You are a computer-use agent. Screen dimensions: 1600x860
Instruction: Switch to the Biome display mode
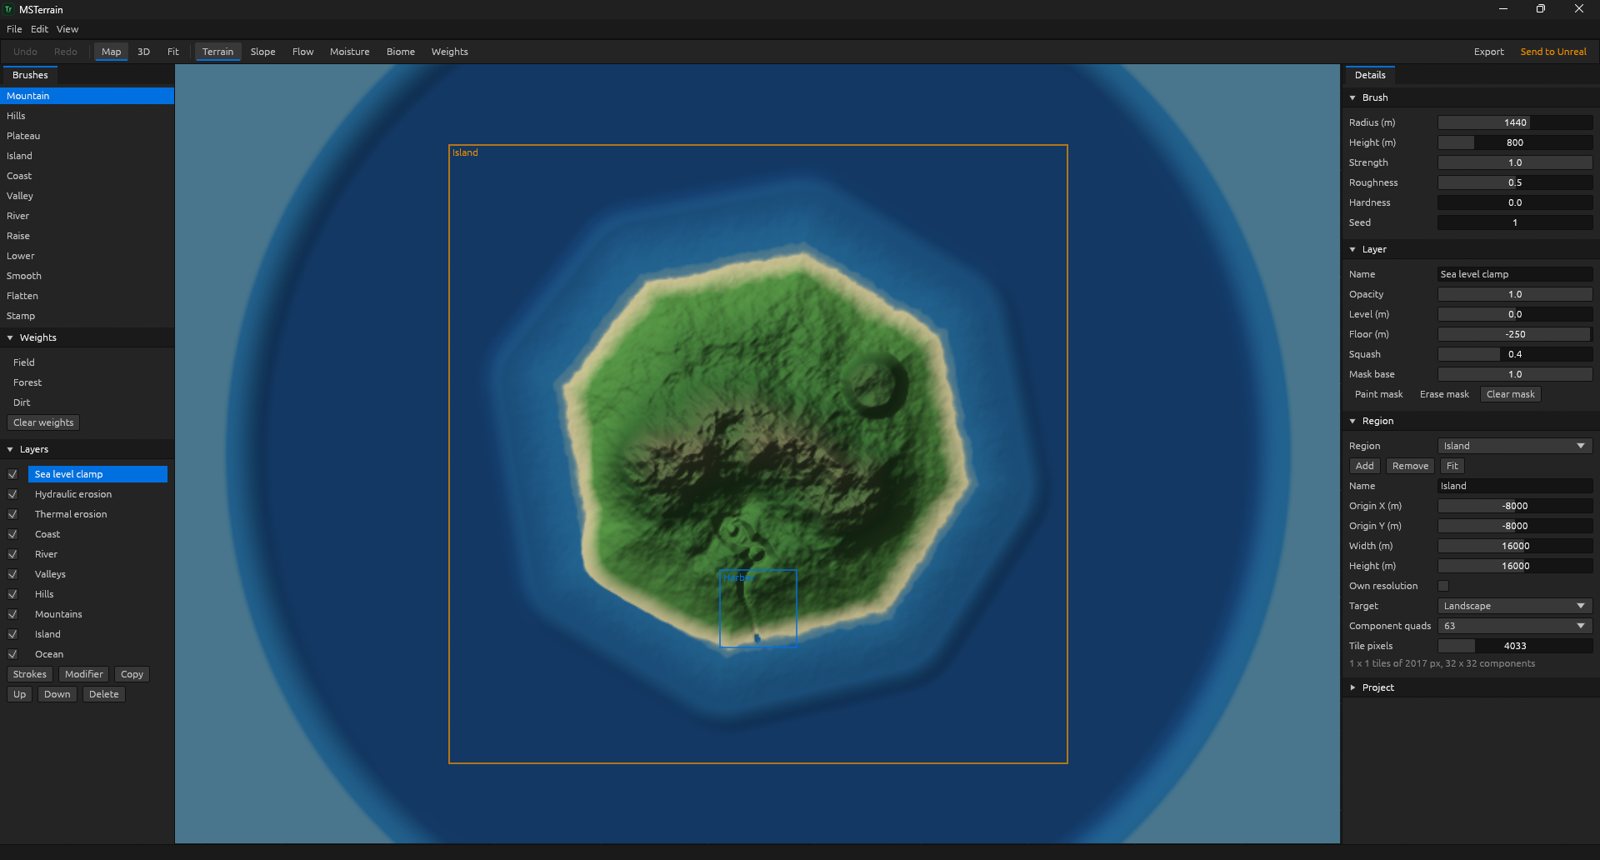click(x=401, y=52)
